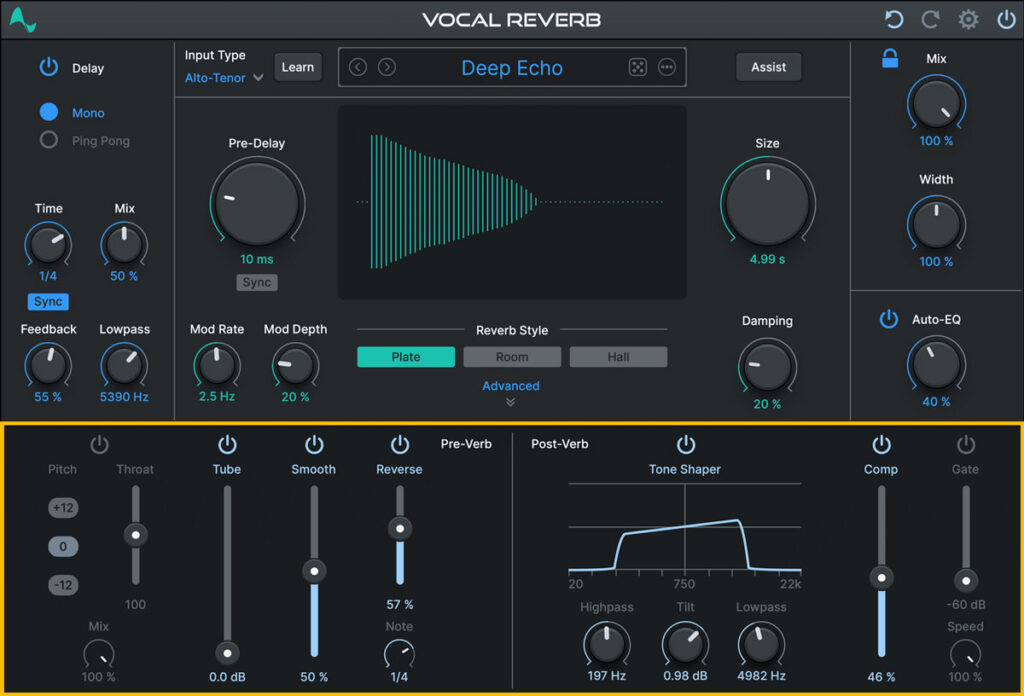Click the Gate slider handle
Screen dimensions: 1024x696
pos(966,580)
